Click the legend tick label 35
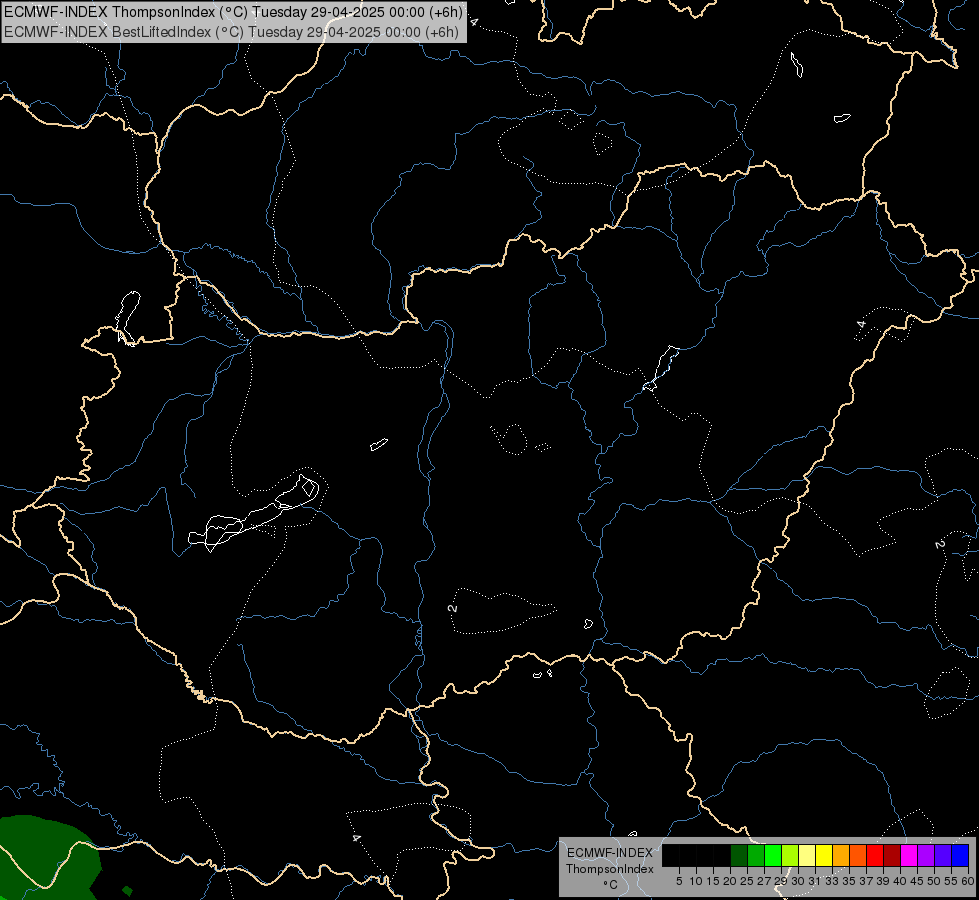This screenshot has height=900, width=979. [850, 881]
